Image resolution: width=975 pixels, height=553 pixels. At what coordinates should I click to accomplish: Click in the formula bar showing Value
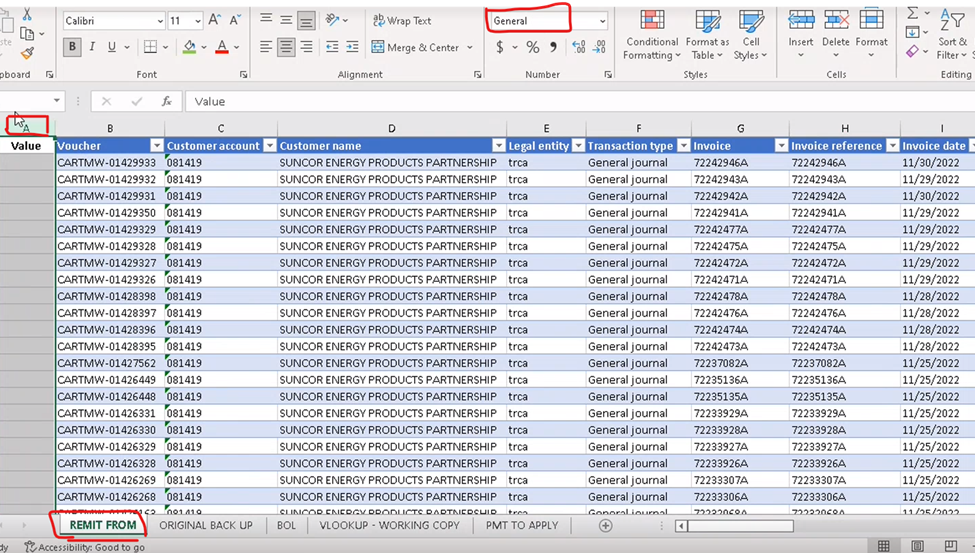(578, 101)
